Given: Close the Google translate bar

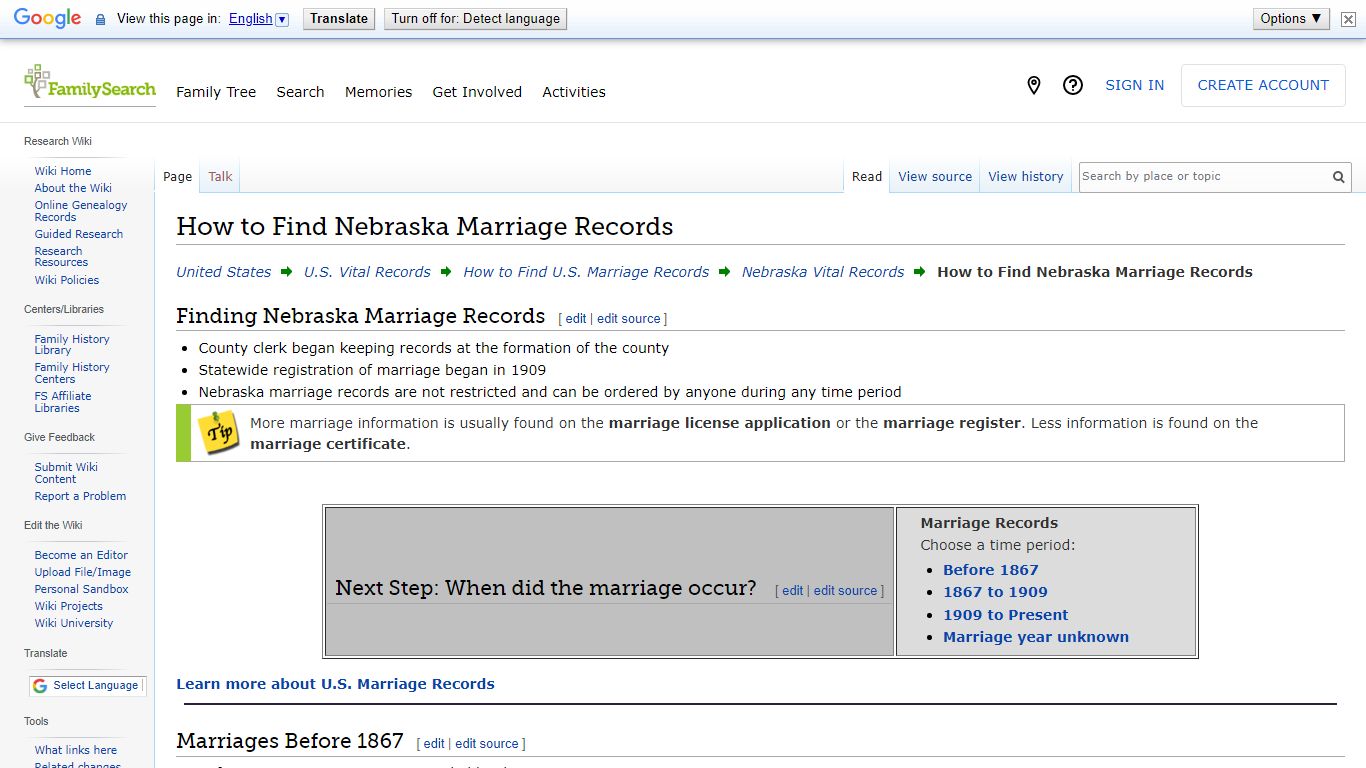Looking at the screenshot, I should 1348,19.
